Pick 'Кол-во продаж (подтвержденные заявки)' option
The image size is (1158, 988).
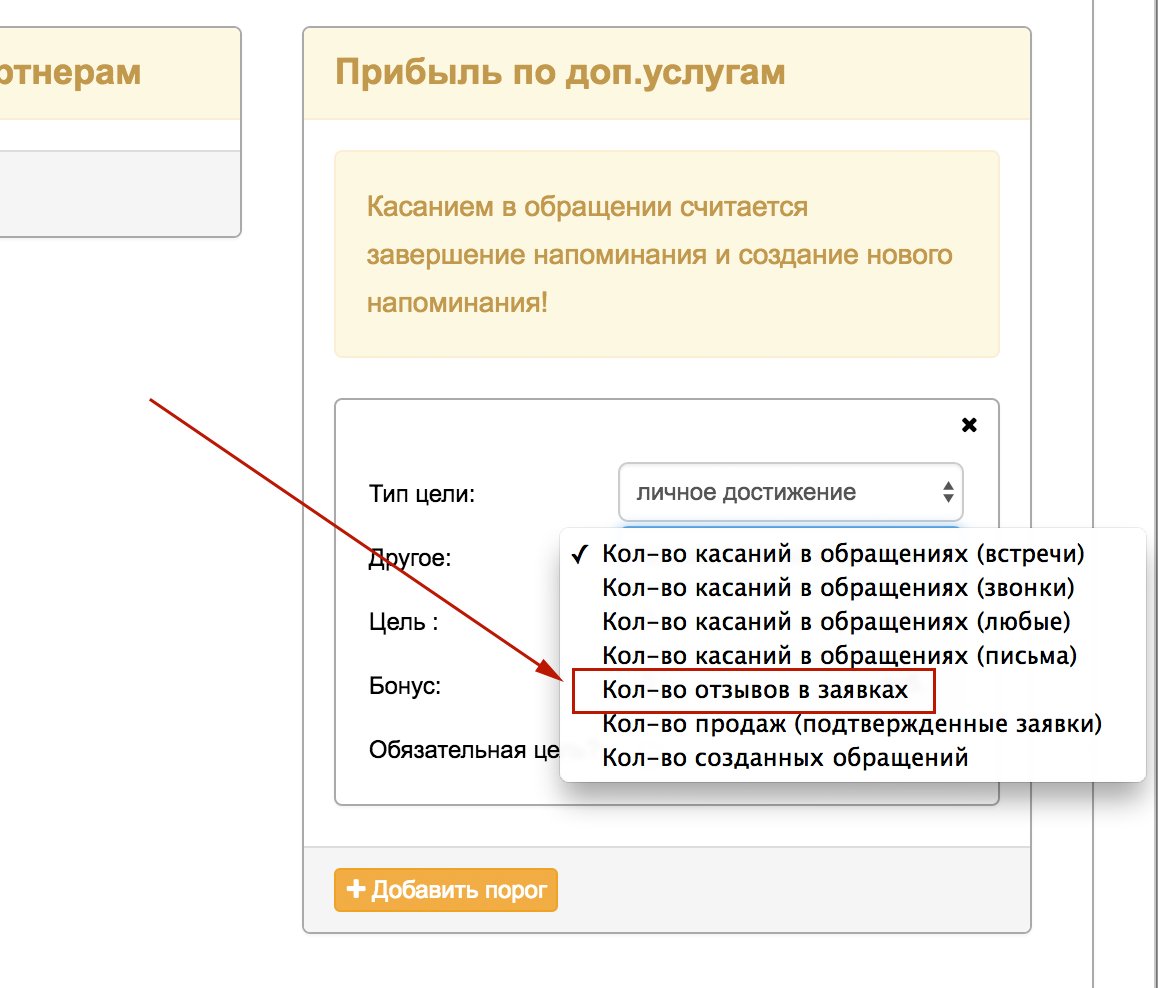click(x=852, y=723)
